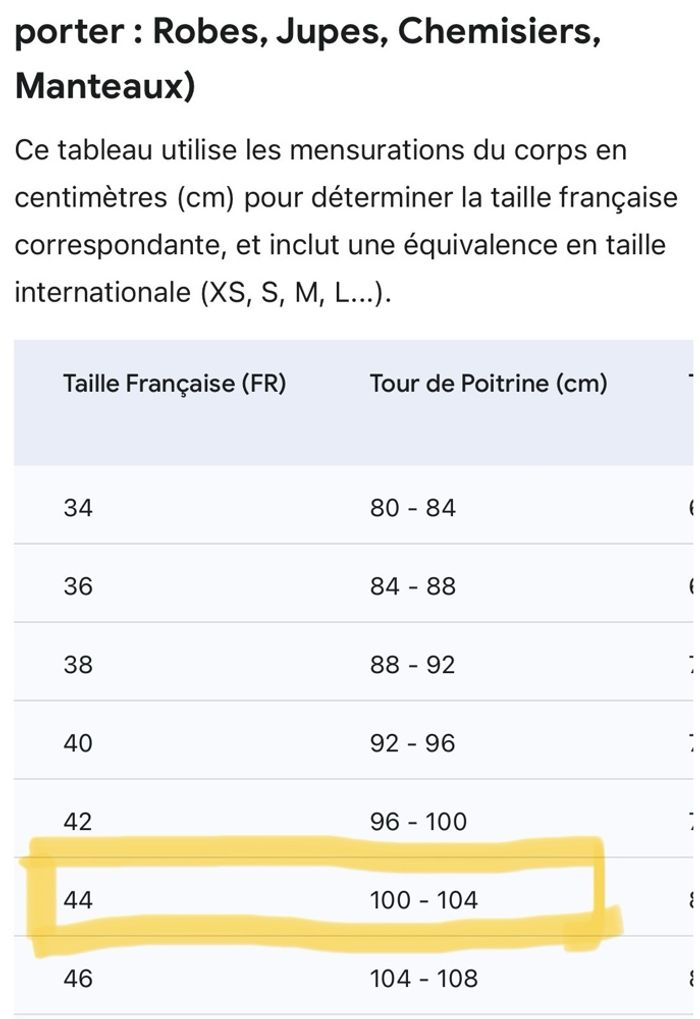This screenshot has height=1019, width=700.
Task: Click the '96 - 100' chest measurement cell
Action: pos(418,821)
